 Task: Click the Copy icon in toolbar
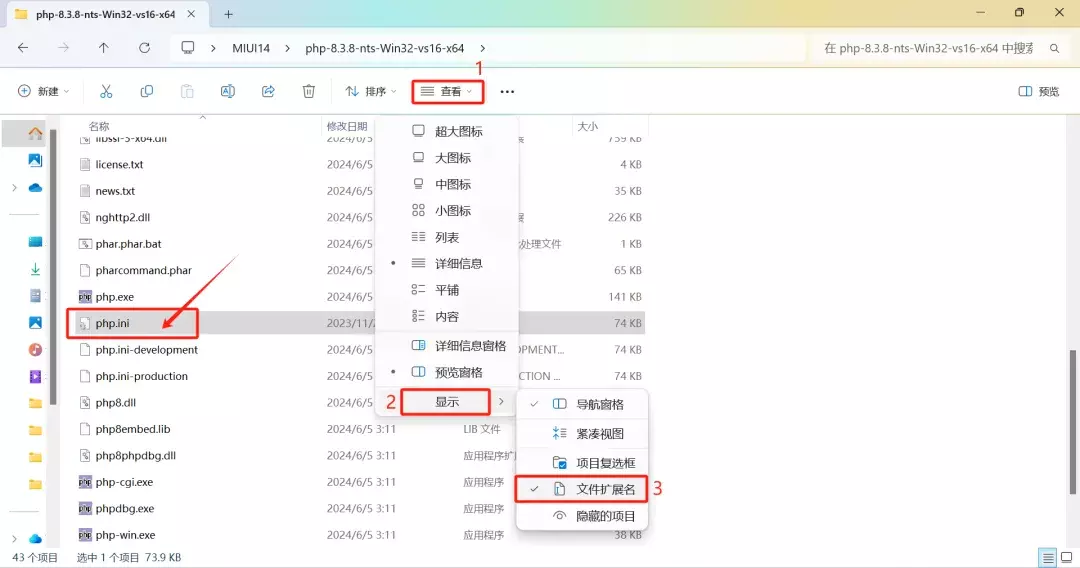tap(147, 91)
